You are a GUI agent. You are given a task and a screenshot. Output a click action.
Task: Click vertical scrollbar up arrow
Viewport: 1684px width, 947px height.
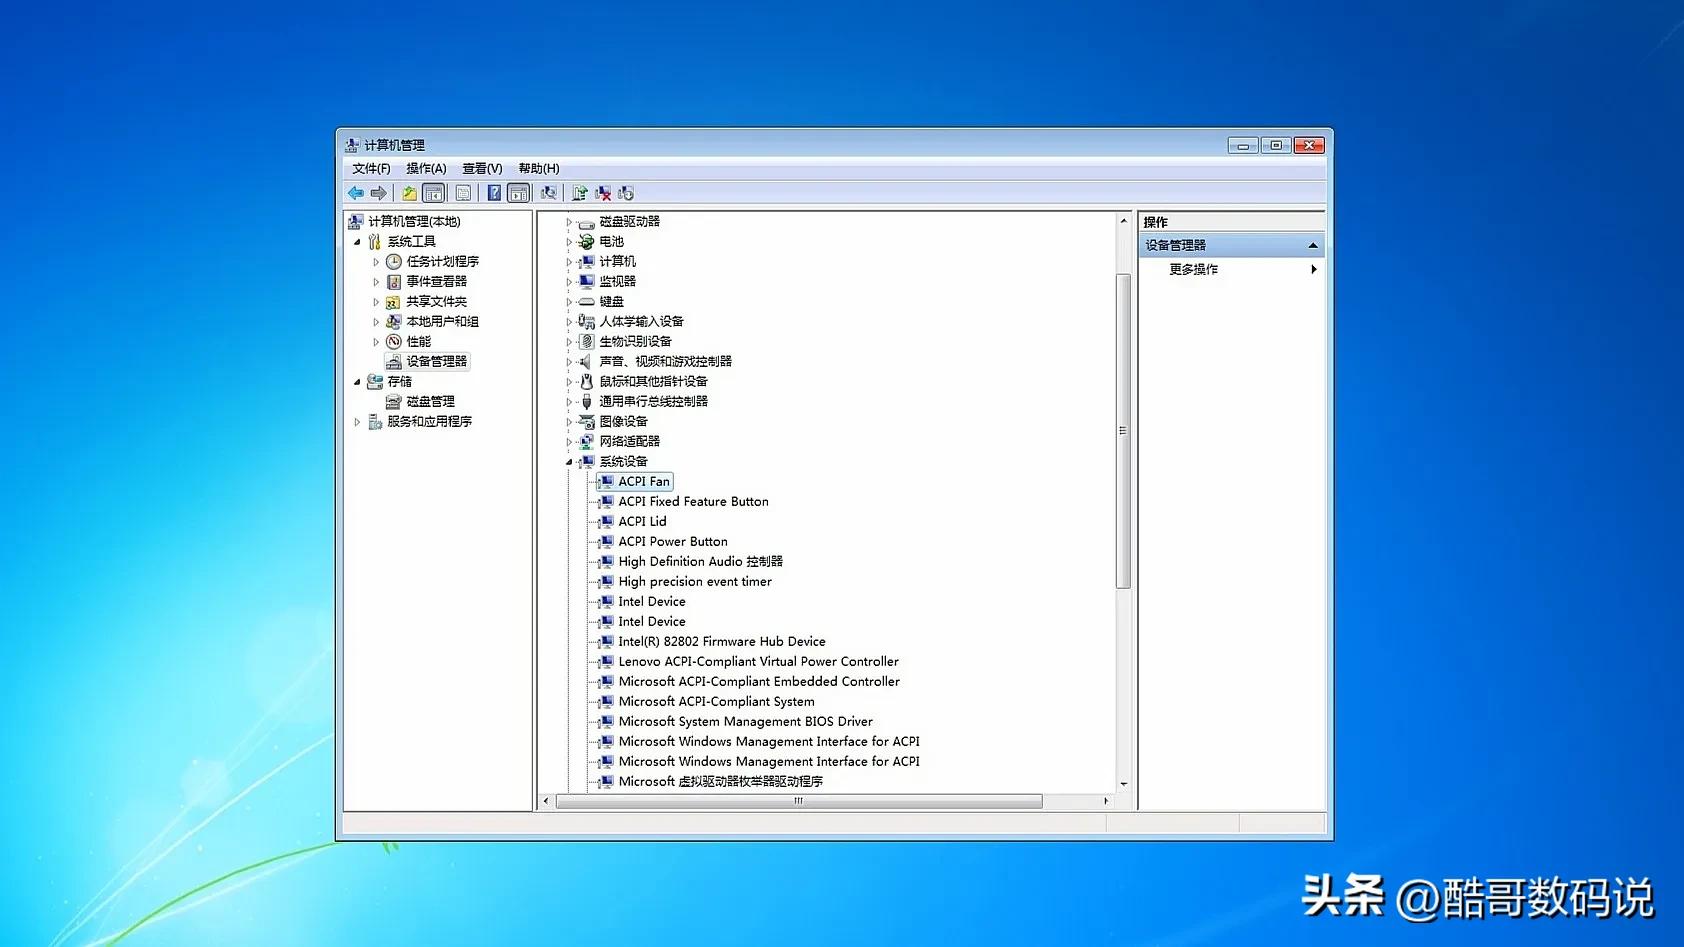click(1123, 220)
